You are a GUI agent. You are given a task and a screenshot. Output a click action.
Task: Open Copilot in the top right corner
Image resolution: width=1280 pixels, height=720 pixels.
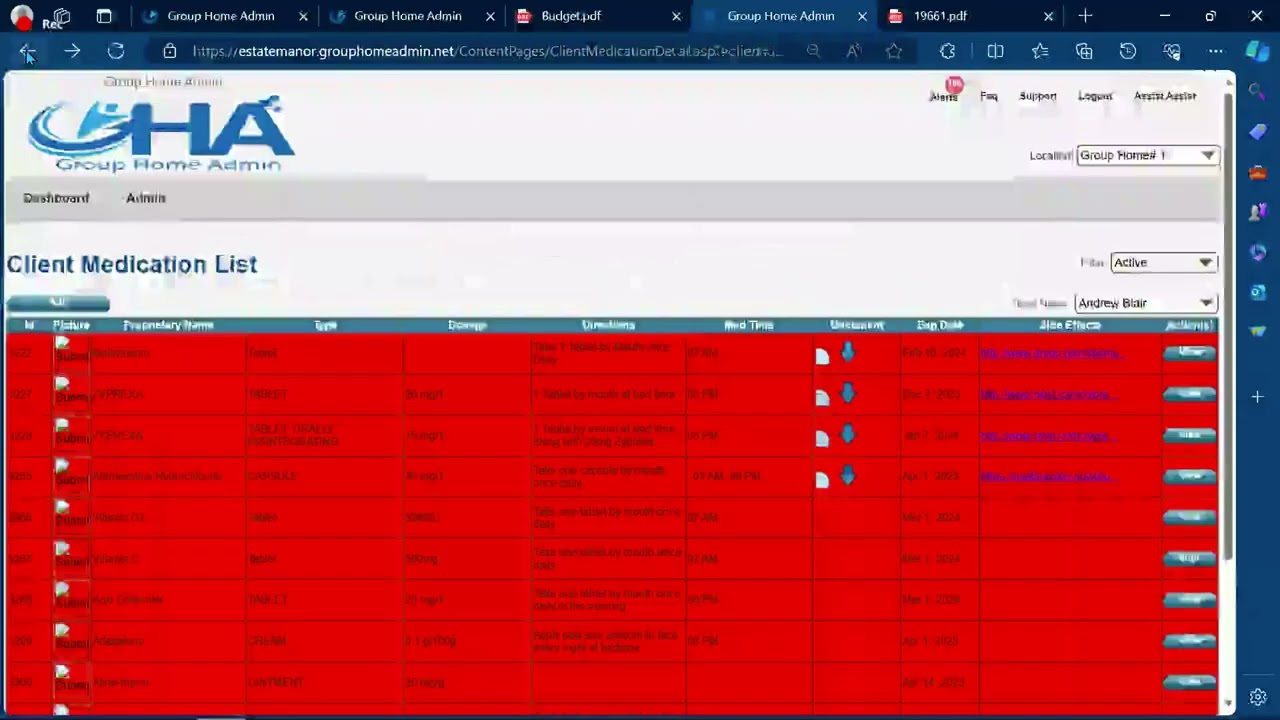[1257, 51]
